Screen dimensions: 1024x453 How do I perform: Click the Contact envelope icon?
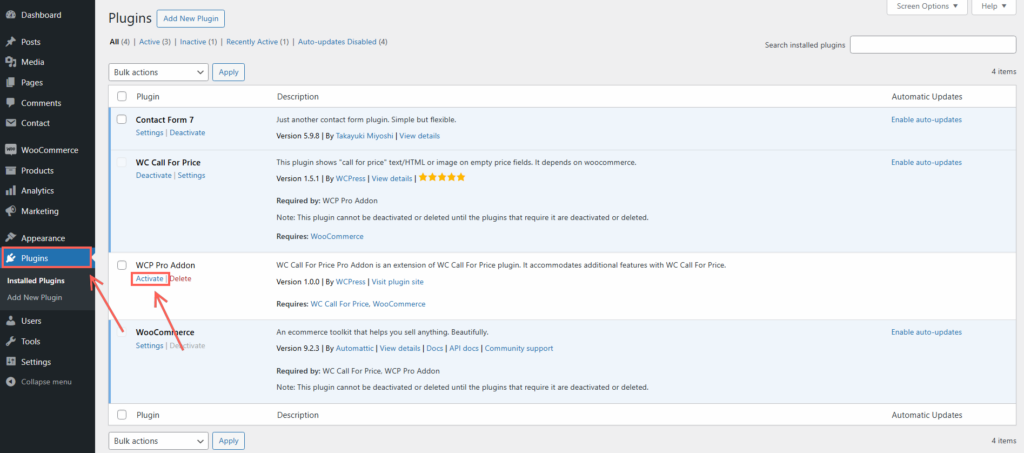coord(10,123)
